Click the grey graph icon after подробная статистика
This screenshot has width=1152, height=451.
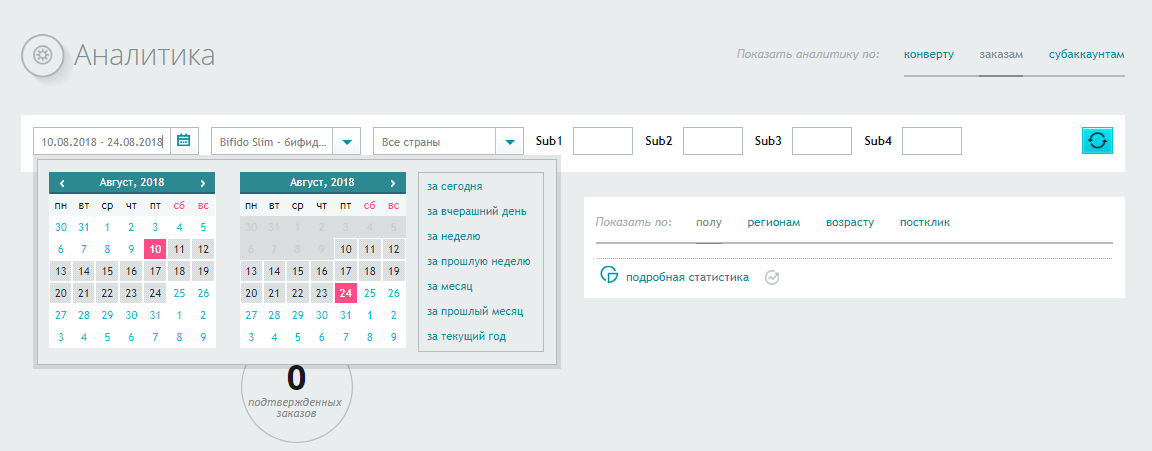[771, 278]
